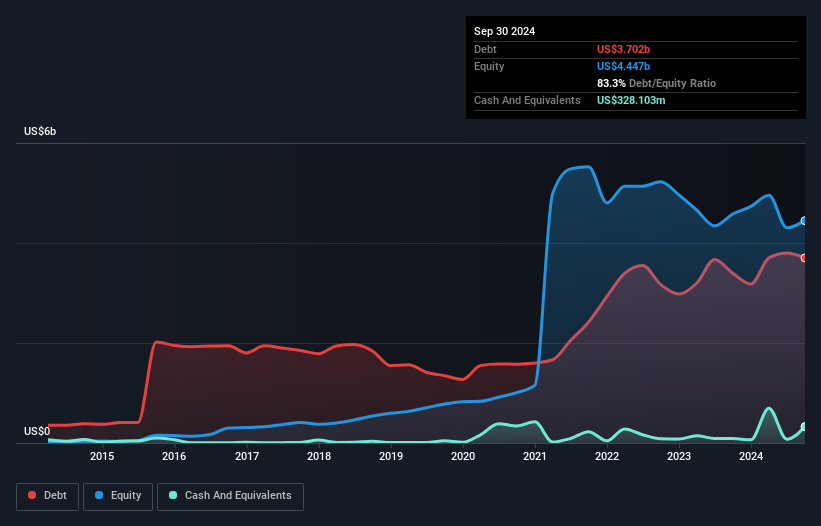
Task: Click the teal Cash endpoint marker
Action: [804, 427]
